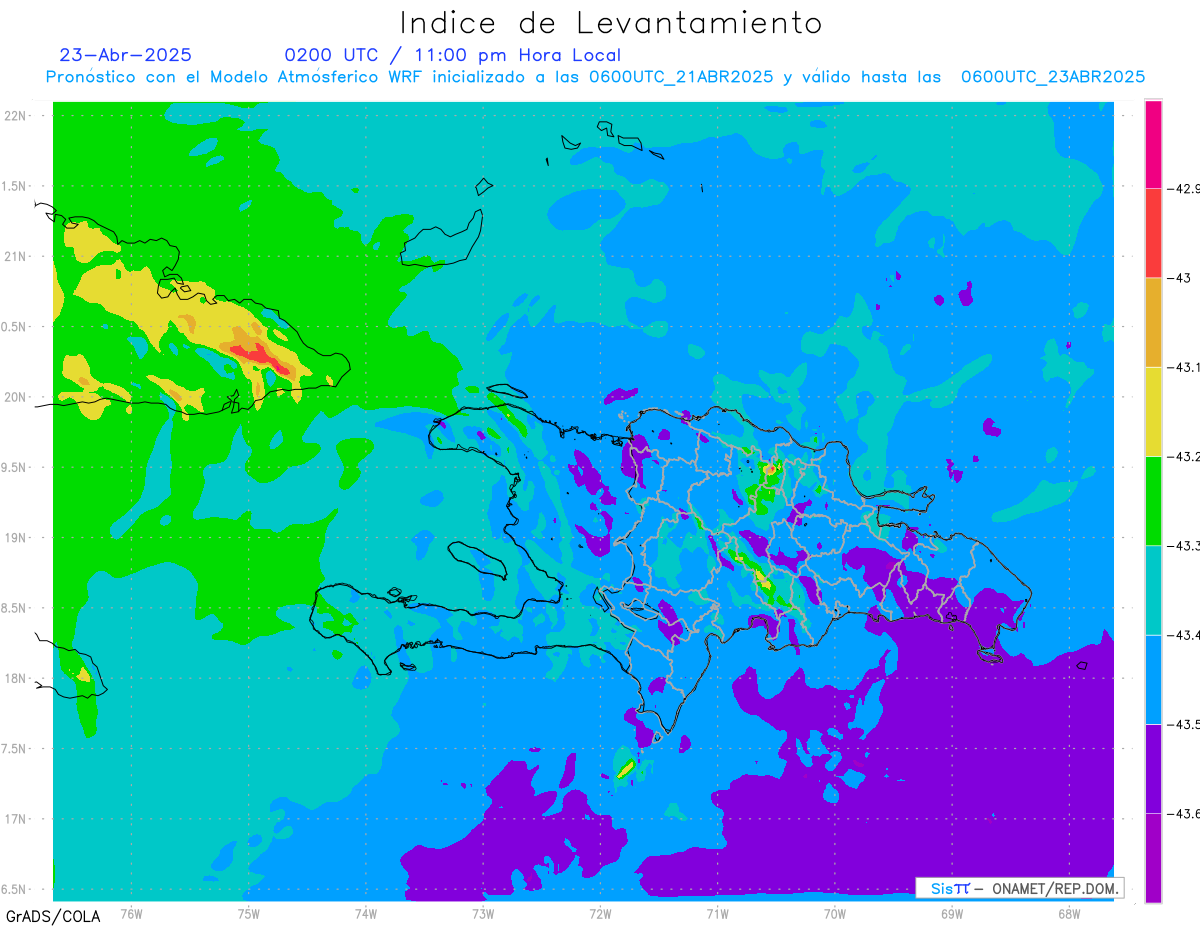Pick the magenta swatch at the top of the color bar
The image size is (1200, 927).
coord(1153,144)
